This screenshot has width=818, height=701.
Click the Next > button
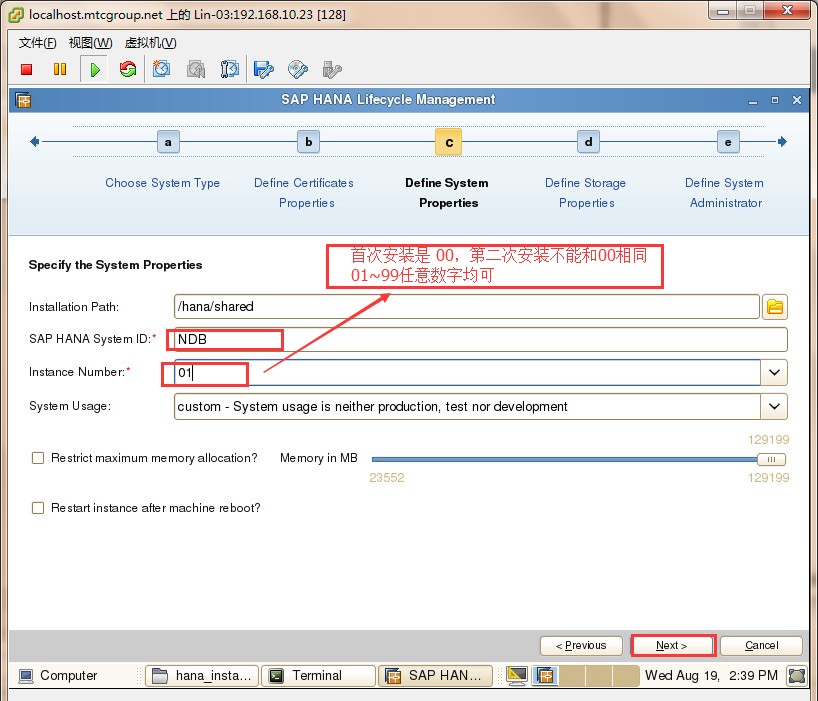point(672,646)
